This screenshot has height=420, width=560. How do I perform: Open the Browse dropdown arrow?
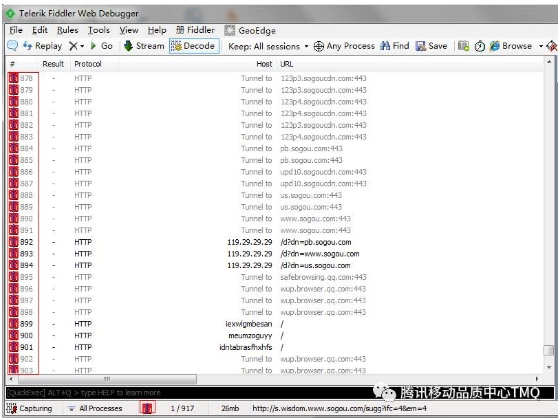point(541,46)
